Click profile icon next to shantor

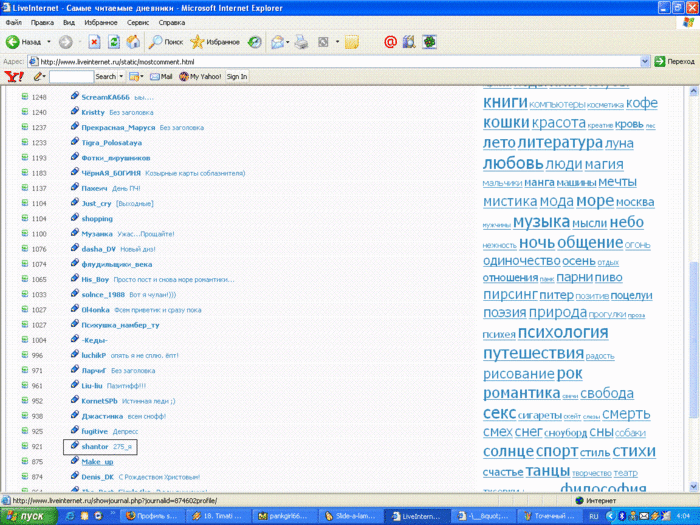75,445
